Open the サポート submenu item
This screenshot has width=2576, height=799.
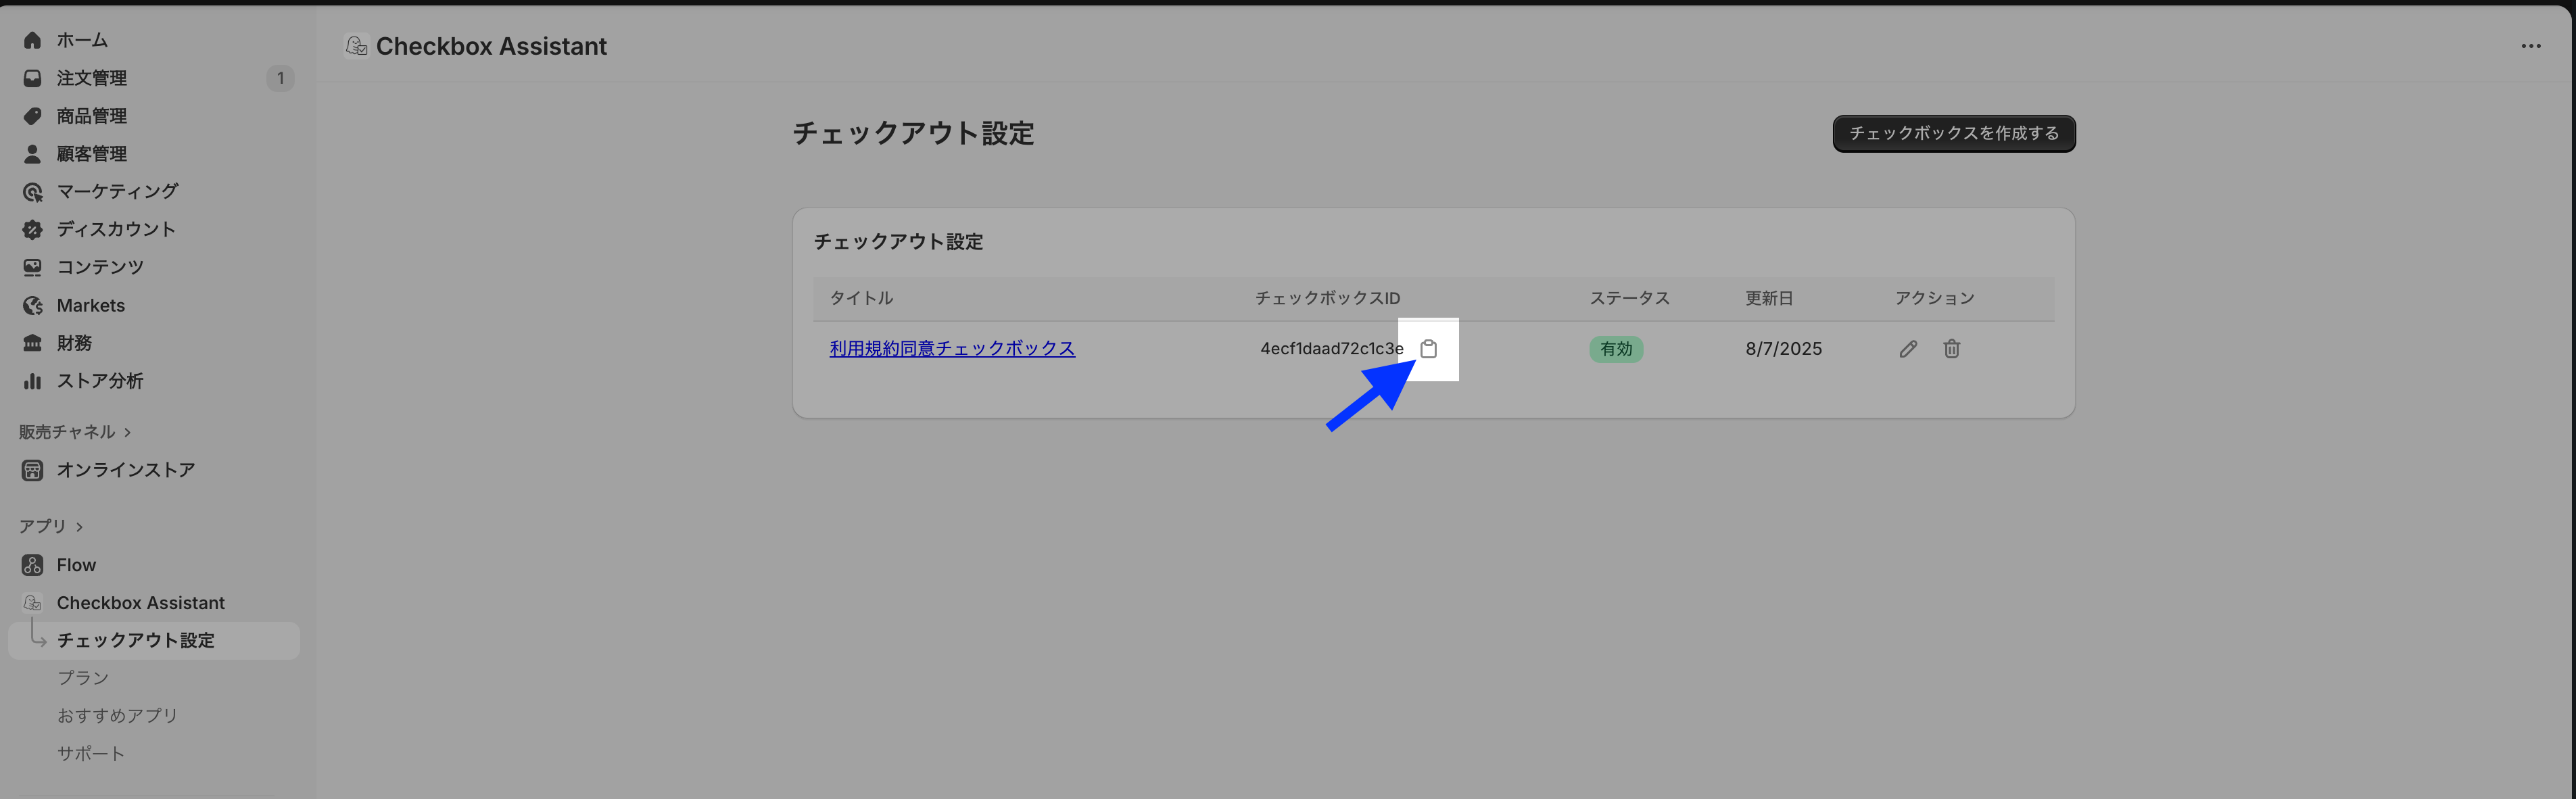coord(90,754)
